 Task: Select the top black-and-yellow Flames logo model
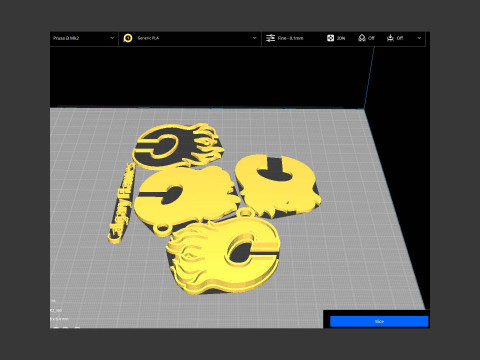click(x=178, y=146)
